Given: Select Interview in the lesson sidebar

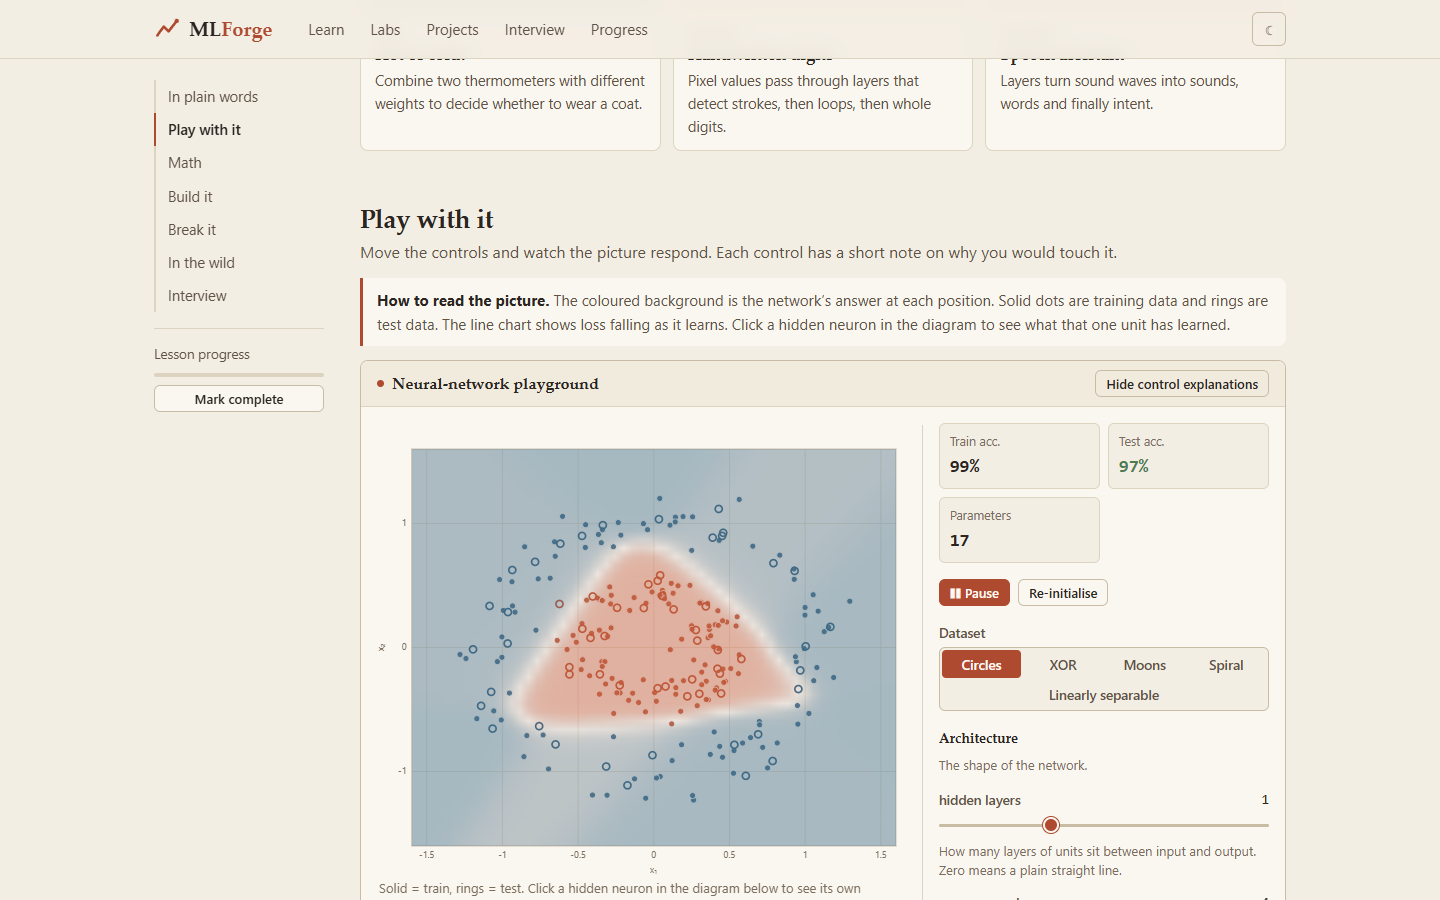Looking at the screenshot, I should [197, 296].
